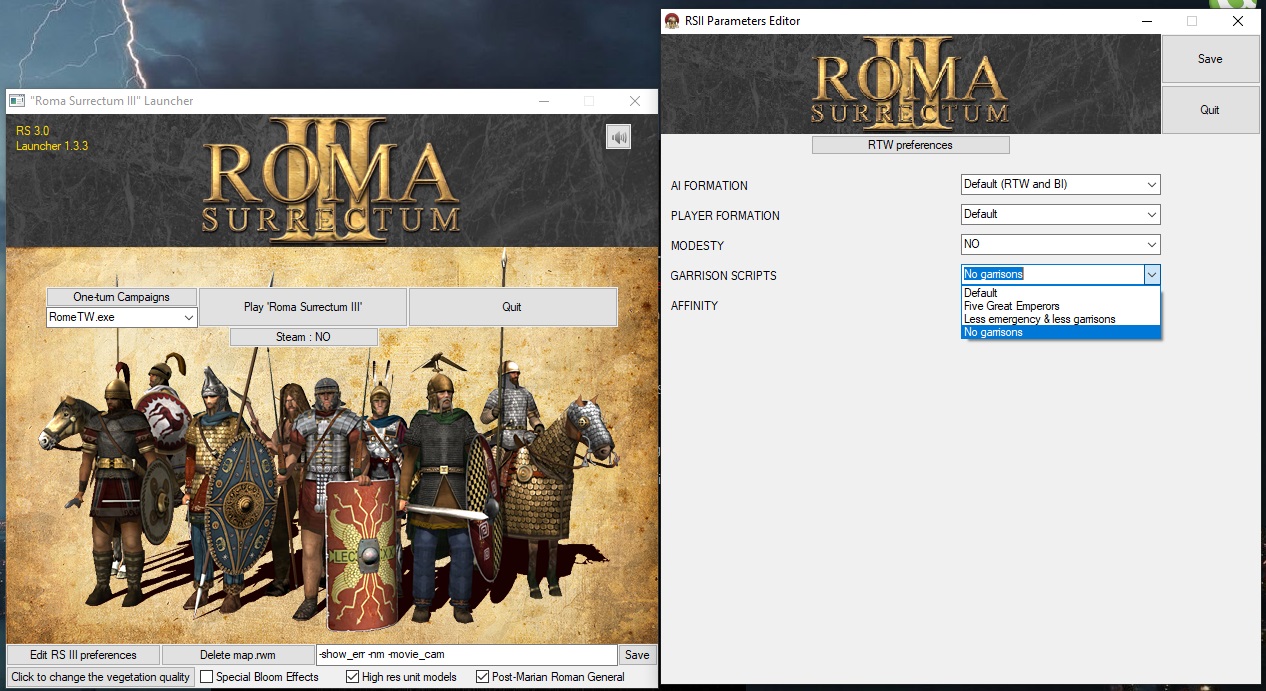
Task: Collapse the GARRISON SCRIPTS dropdown arrow
Action: pos(1152,274)
